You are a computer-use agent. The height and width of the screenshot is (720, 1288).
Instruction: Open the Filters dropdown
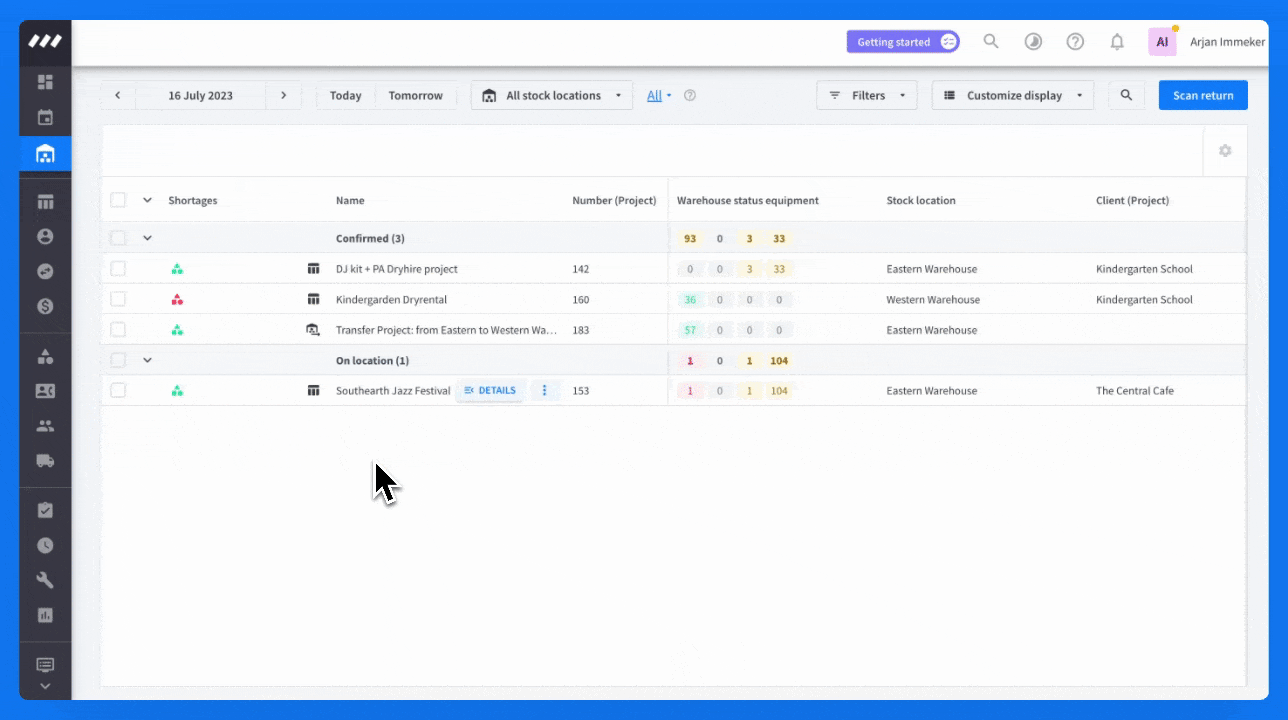coord(867,96)
